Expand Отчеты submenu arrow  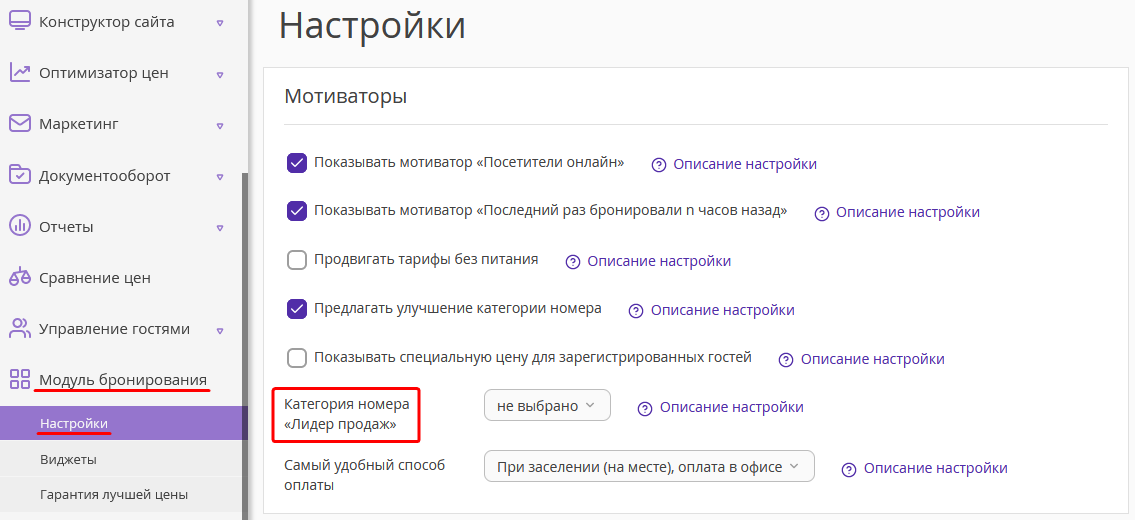220,228
